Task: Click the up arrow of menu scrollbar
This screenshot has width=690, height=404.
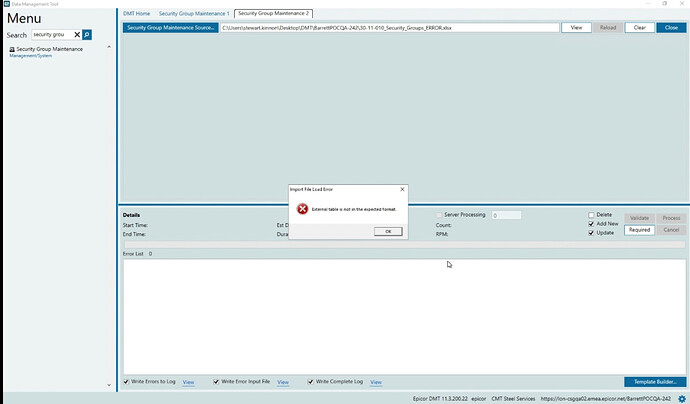Action: tap(109, 47)
